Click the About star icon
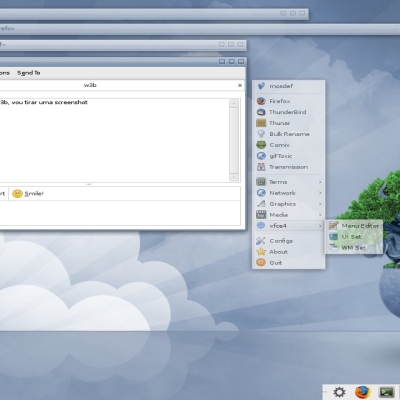 click(x=261, y=252)
